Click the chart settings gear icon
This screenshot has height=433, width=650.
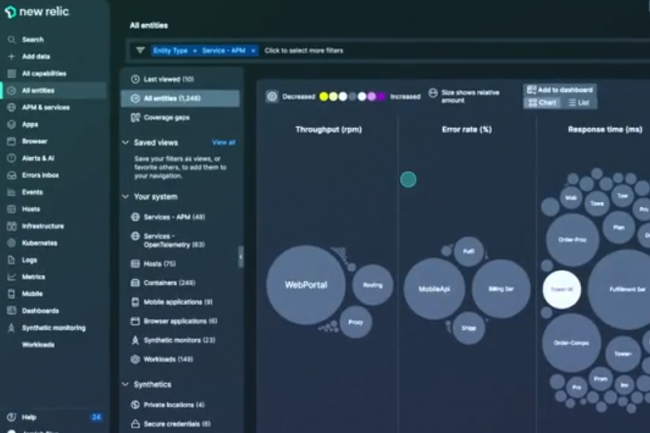tap(272, 97)
